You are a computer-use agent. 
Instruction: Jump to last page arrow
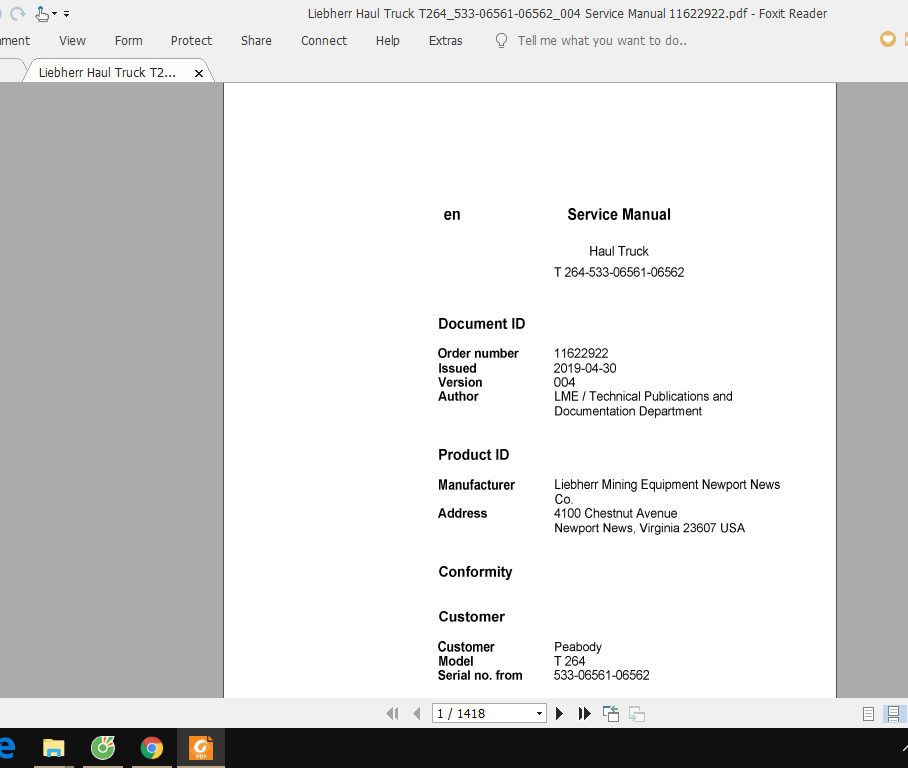coord(584,714)
